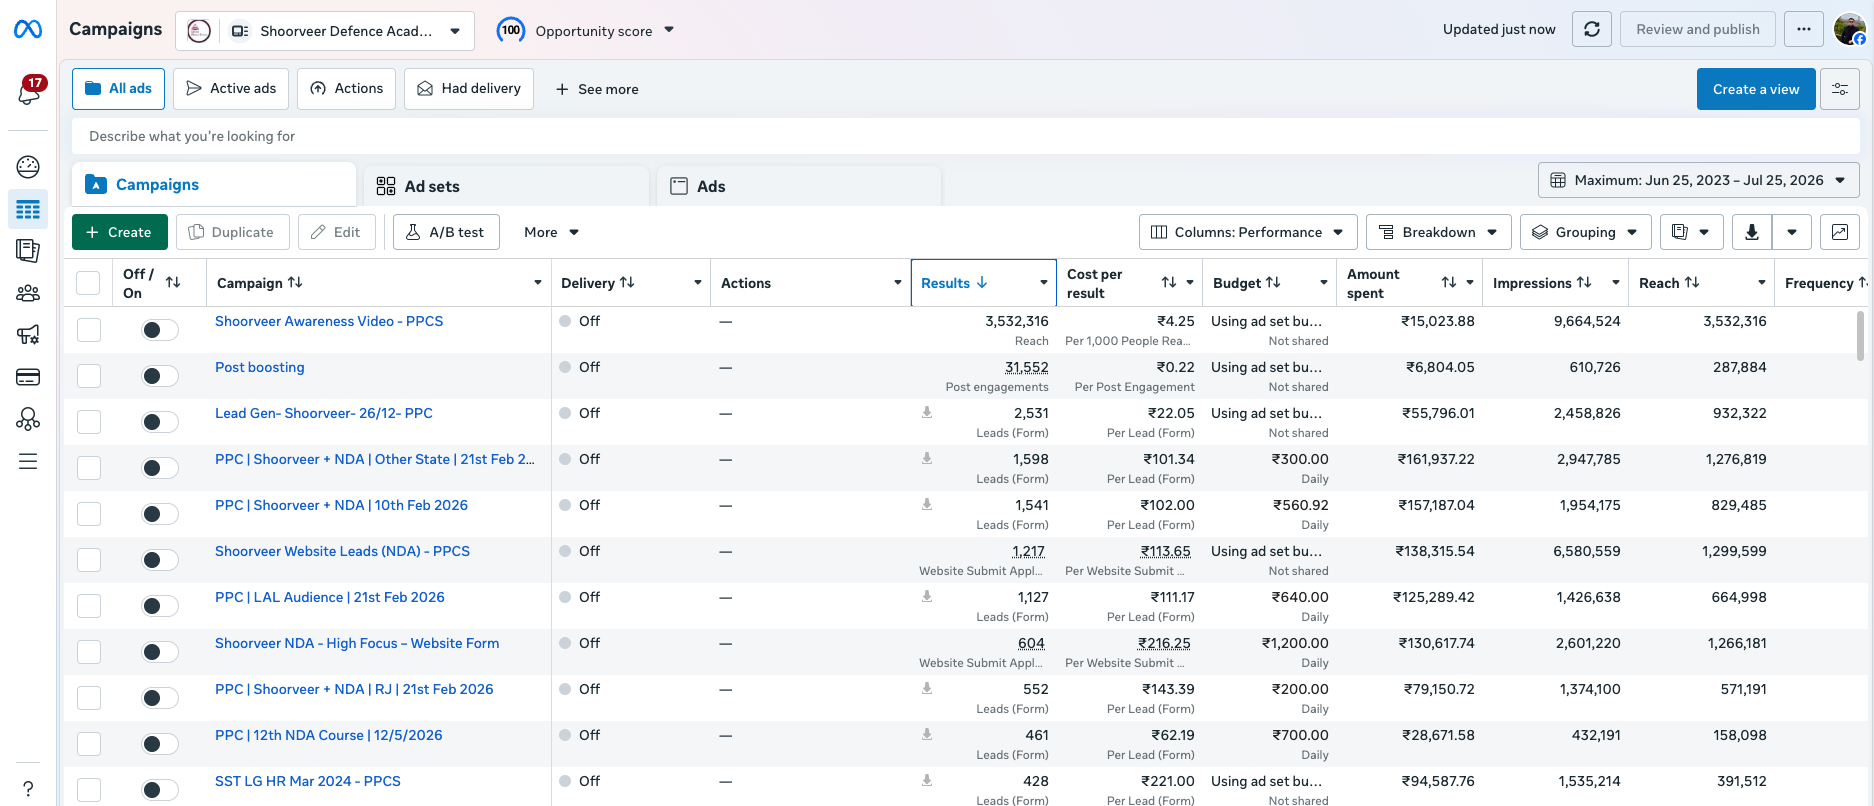Screen dimensions: 1874x806
Task: Click the green Create button
Action: (x=120, y=232)
